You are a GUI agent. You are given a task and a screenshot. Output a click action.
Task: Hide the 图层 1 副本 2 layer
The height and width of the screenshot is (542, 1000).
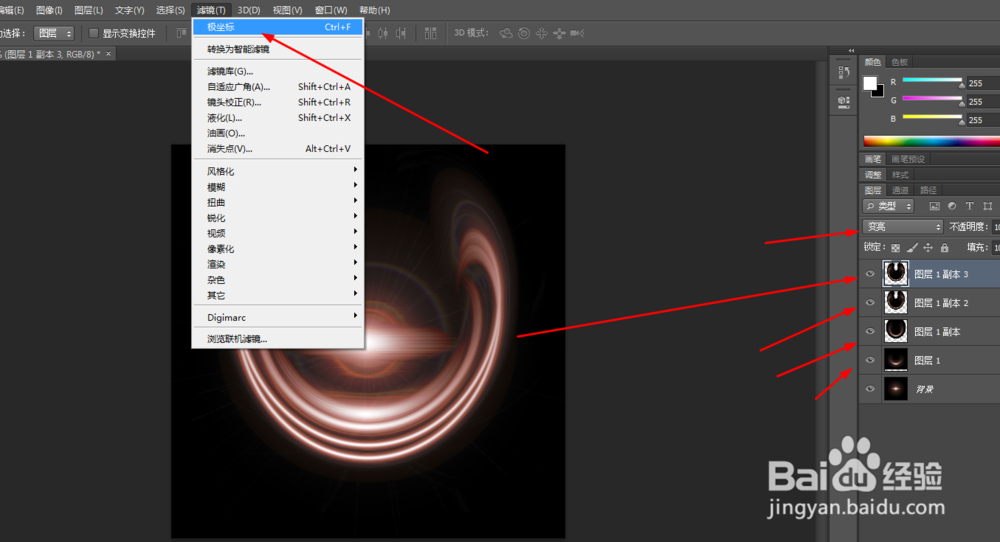(x=870, y=303)
